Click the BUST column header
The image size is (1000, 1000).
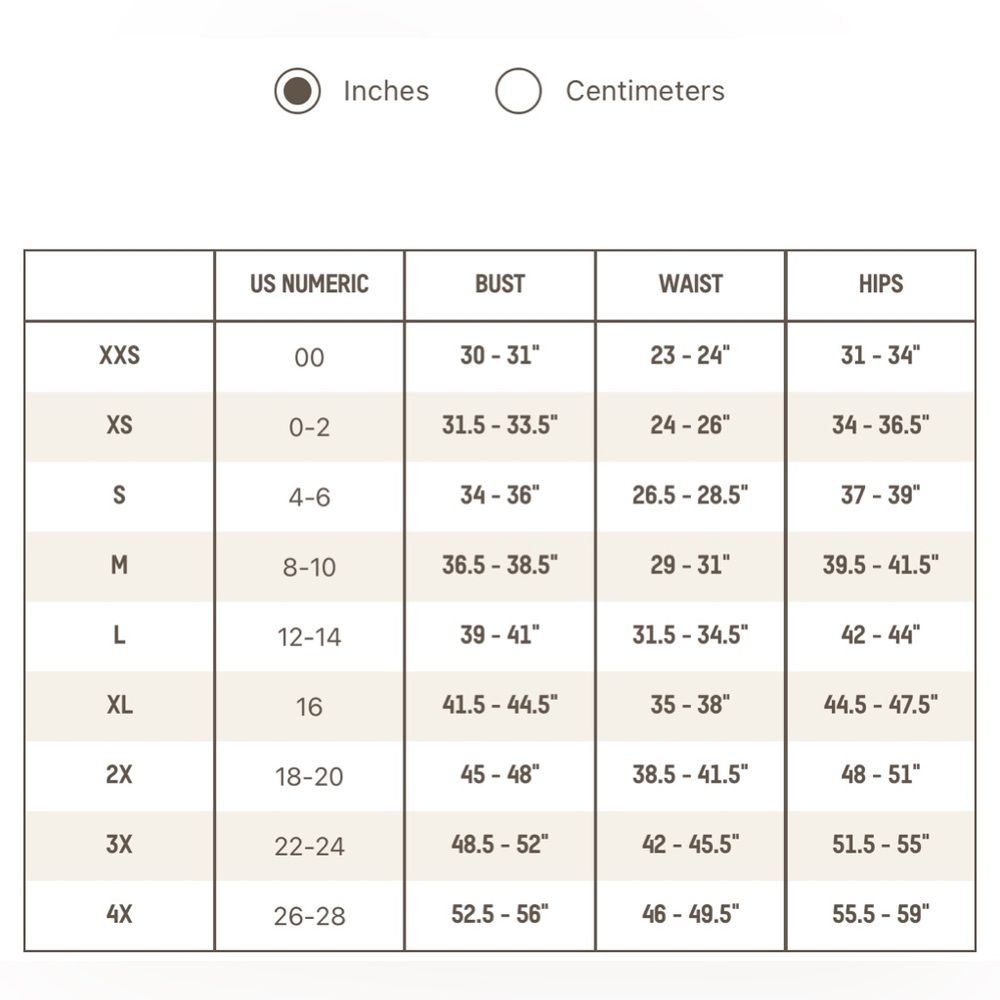[500, 284]
